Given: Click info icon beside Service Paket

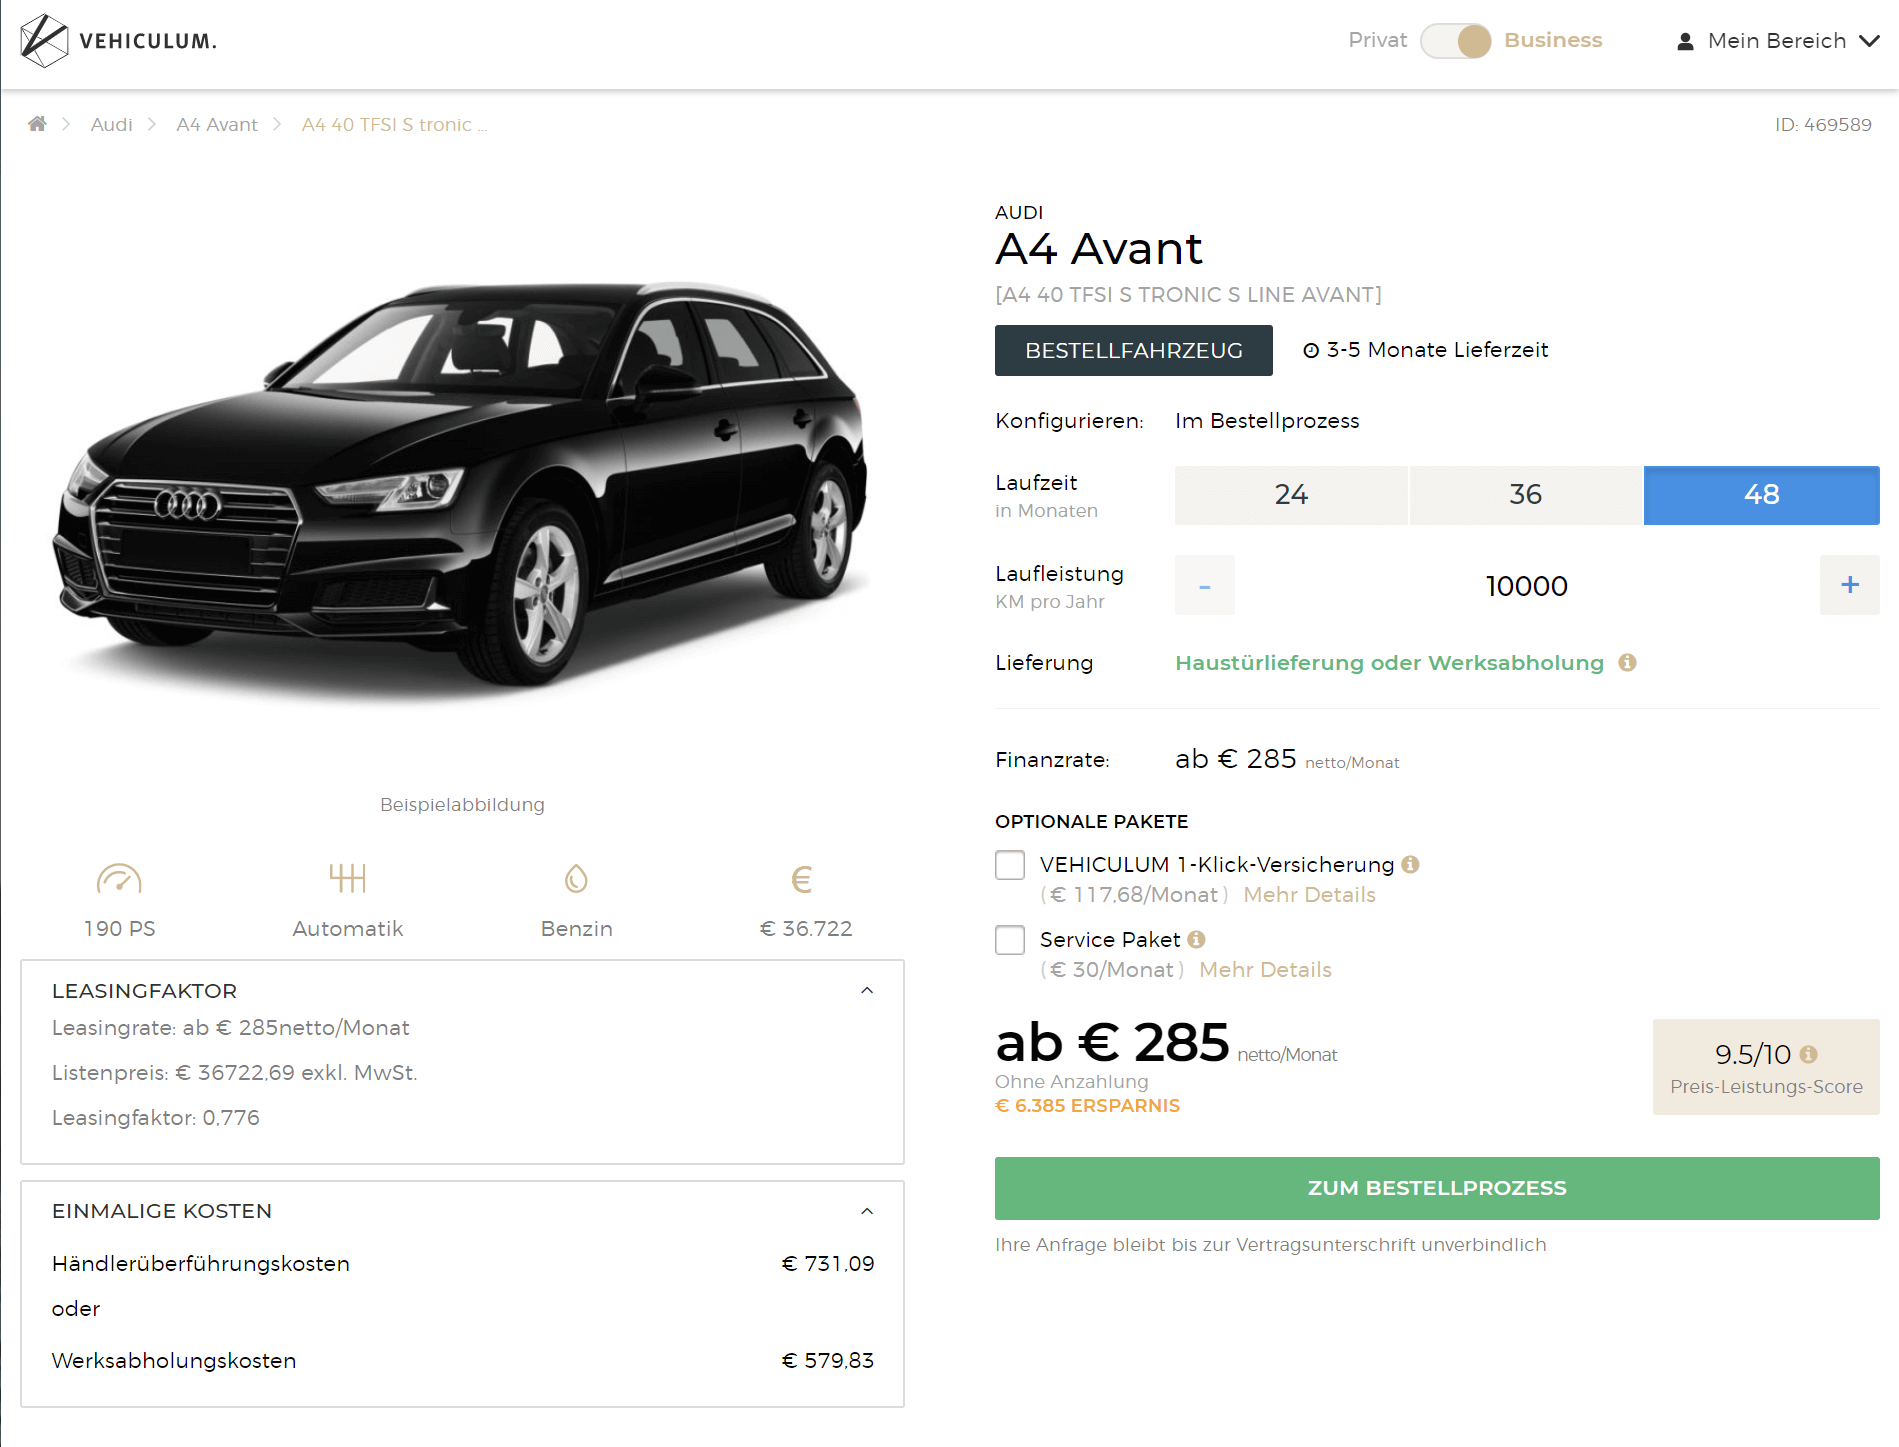Looking at the screenshot, I should coord(1196,939).
